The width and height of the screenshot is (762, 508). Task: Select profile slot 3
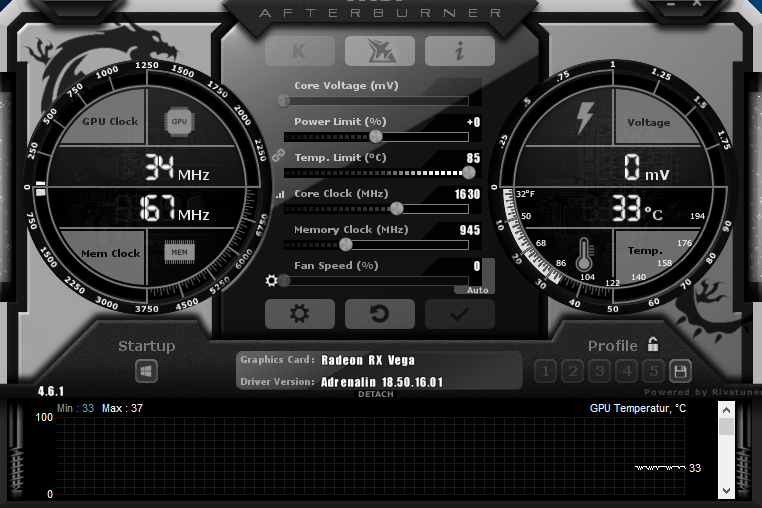[x=600, y=372]
